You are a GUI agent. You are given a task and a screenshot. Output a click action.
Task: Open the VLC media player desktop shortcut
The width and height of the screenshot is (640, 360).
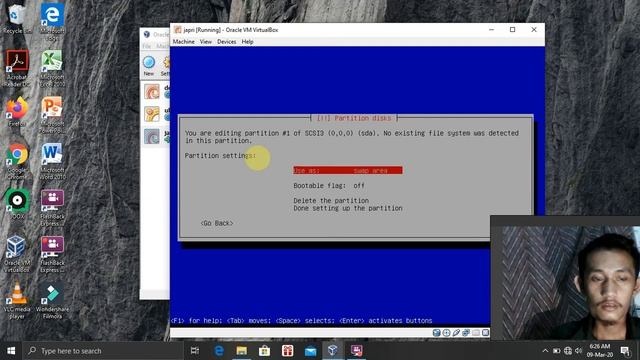[x=17, y=300]
